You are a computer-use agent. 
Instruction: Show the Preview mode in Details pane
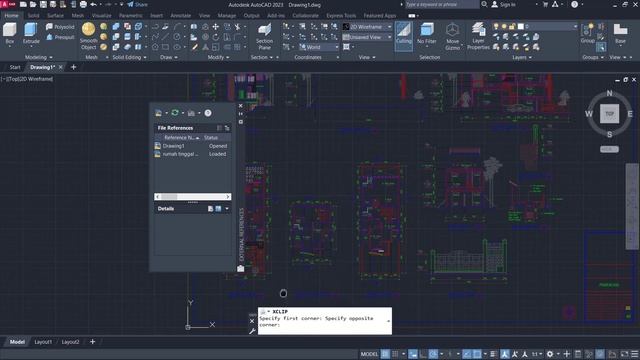218,209
